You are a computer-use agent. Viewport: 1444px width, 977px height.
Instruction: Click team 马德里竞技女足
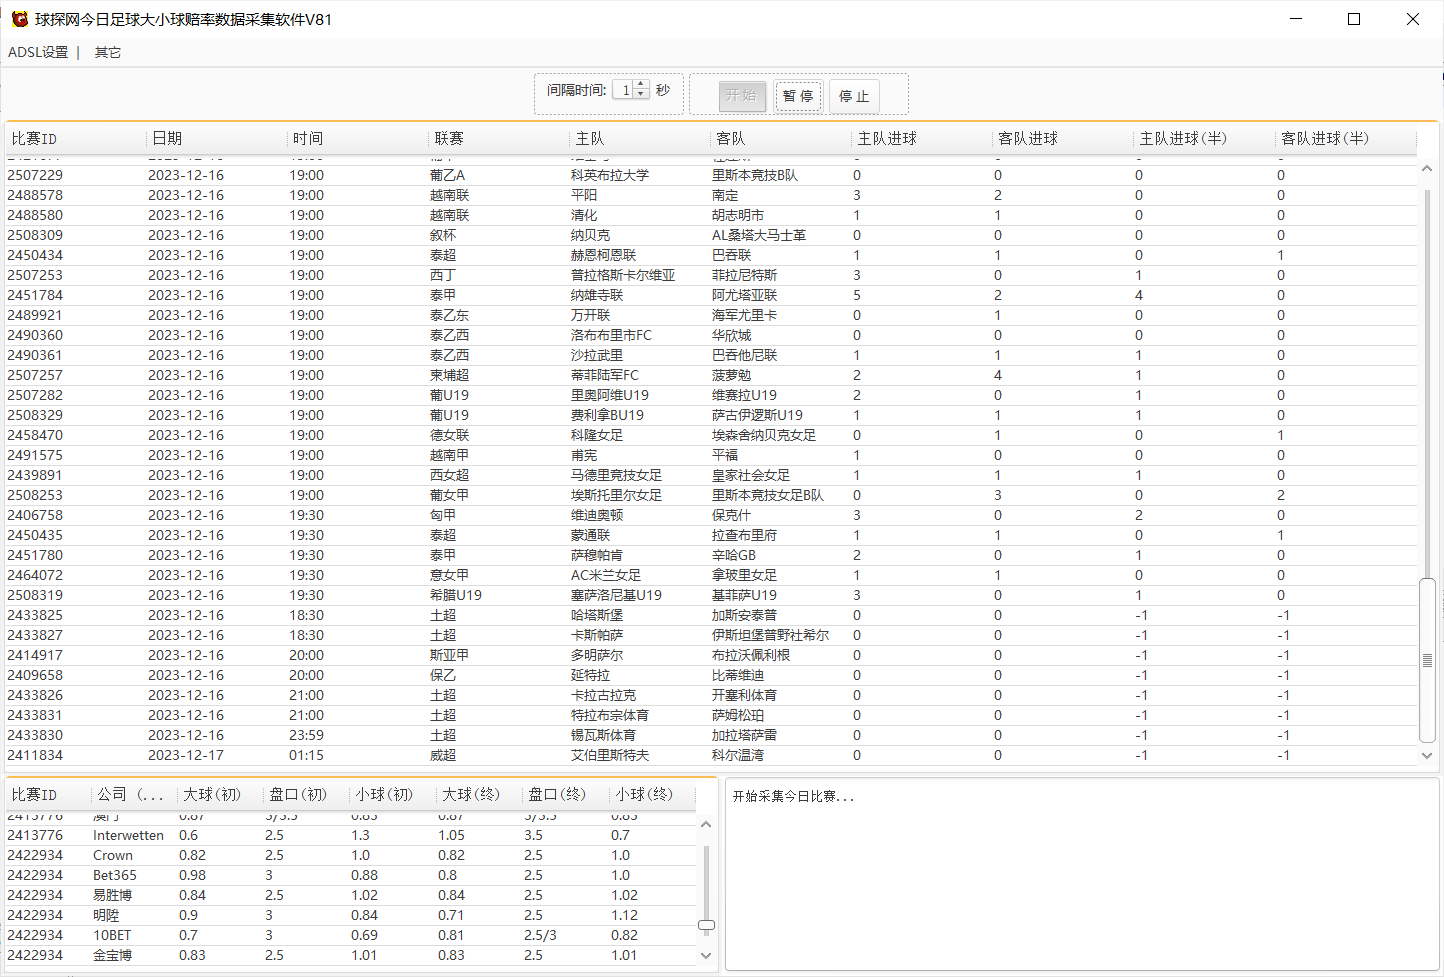tap(616, 475)
